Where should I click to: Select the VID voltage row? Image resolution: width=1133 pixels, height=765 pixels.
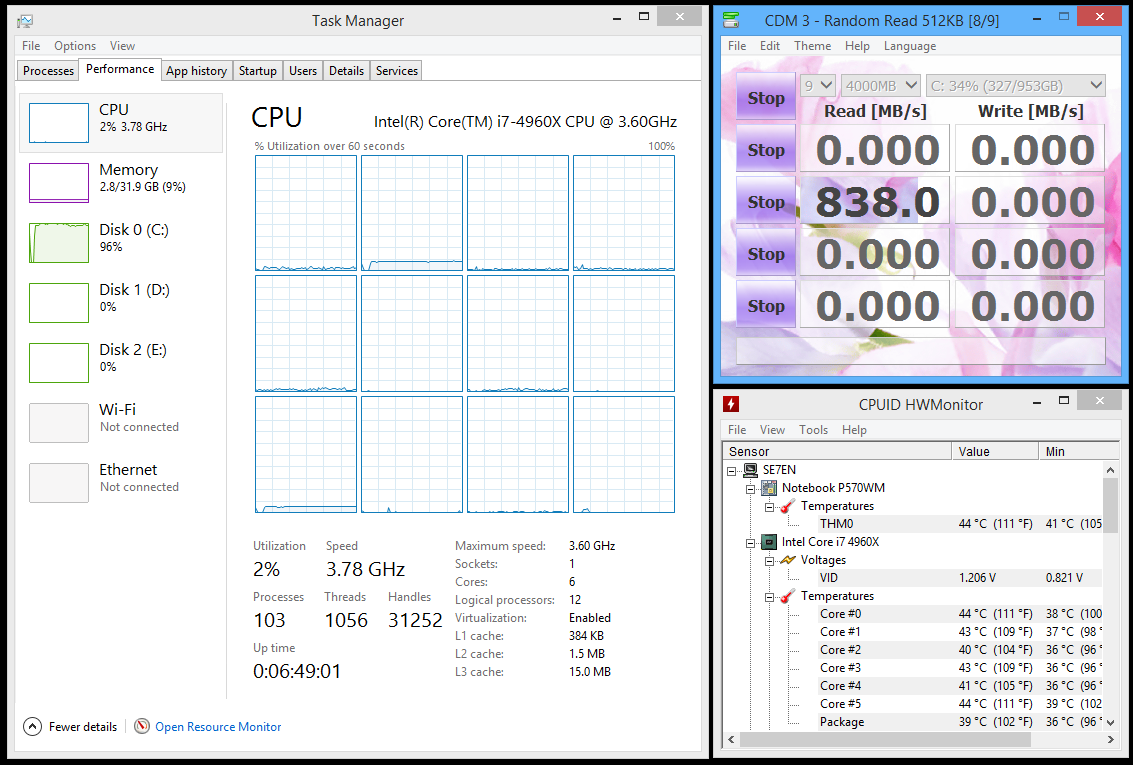point(960,578)
